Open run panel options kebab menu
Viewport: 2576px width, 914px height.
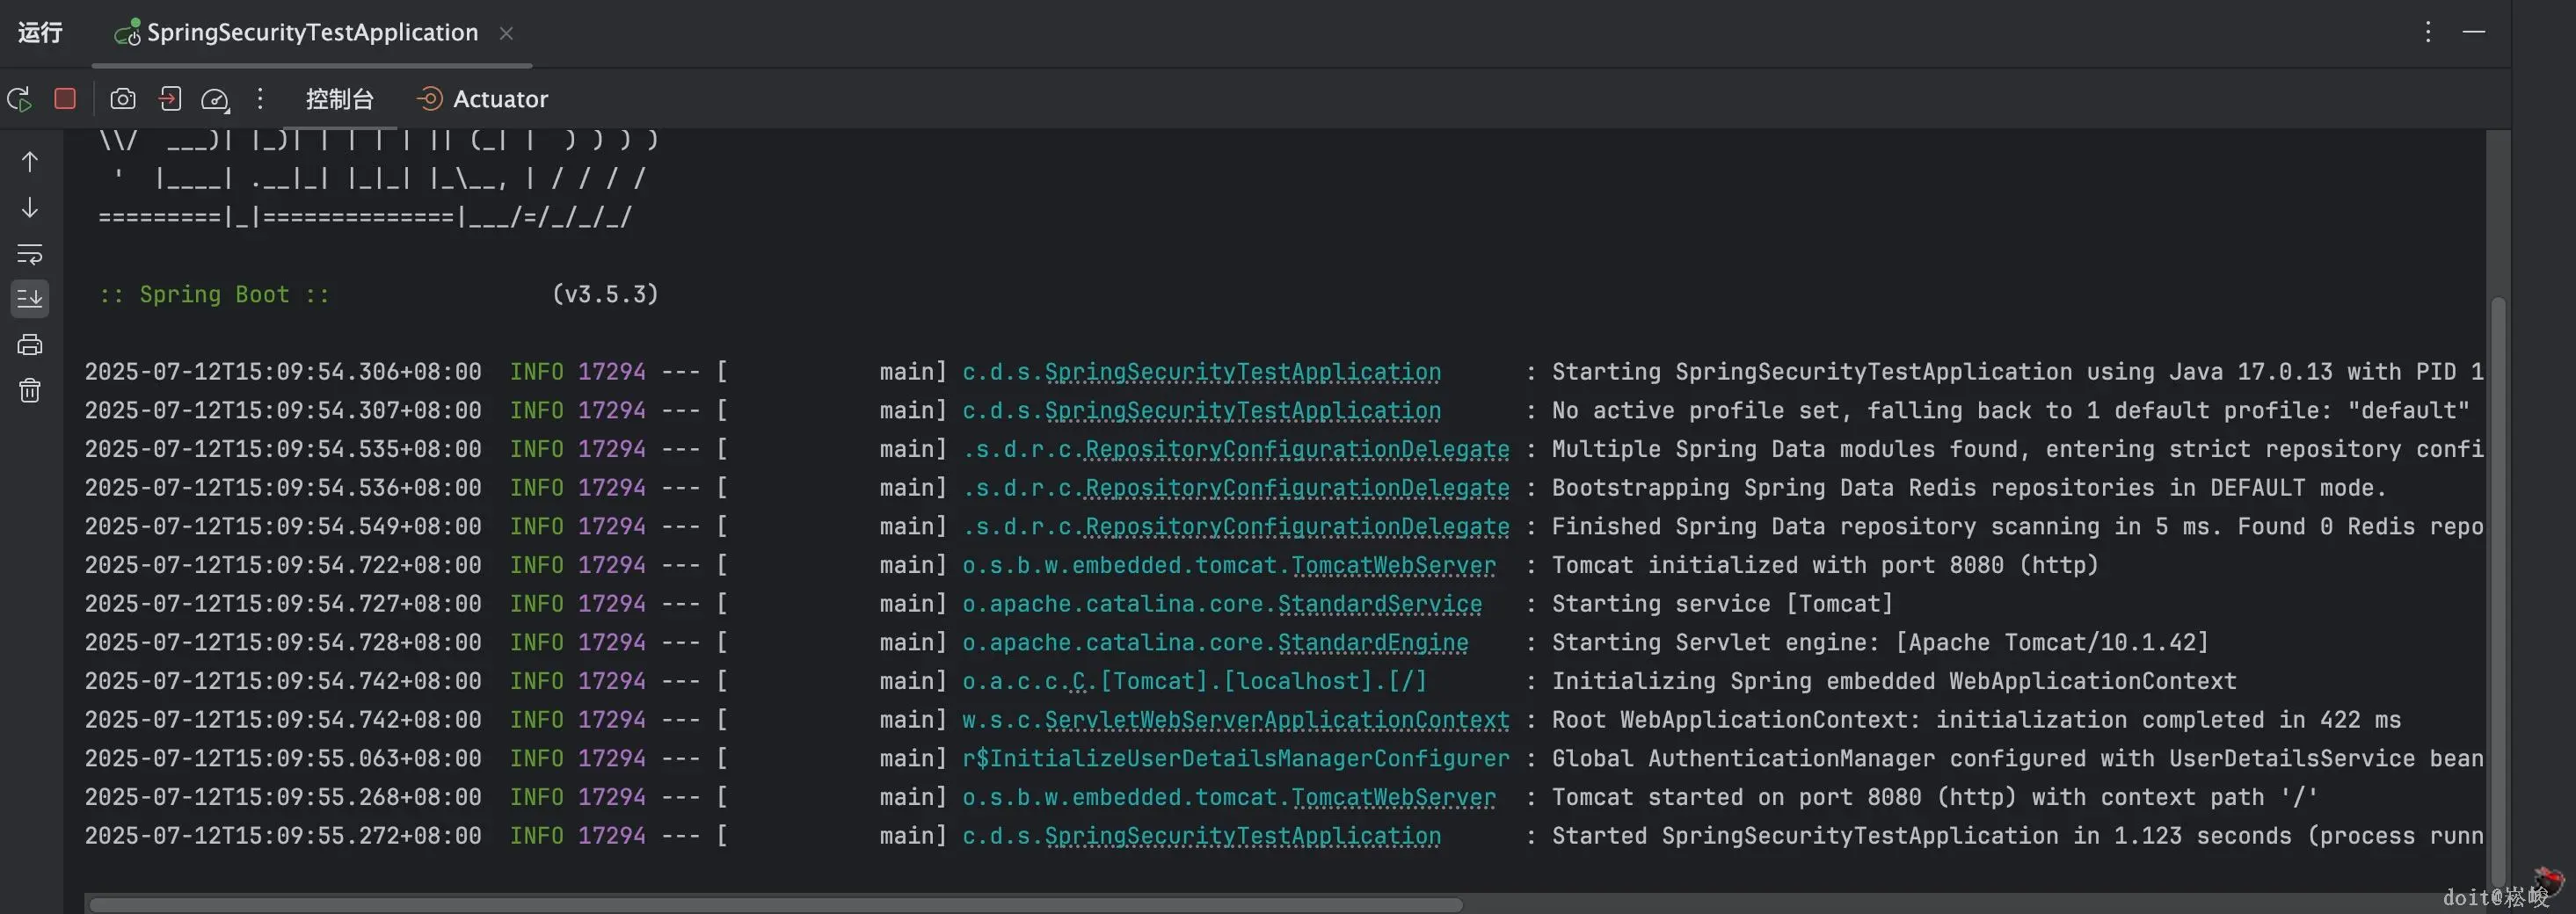(2428, 32)
